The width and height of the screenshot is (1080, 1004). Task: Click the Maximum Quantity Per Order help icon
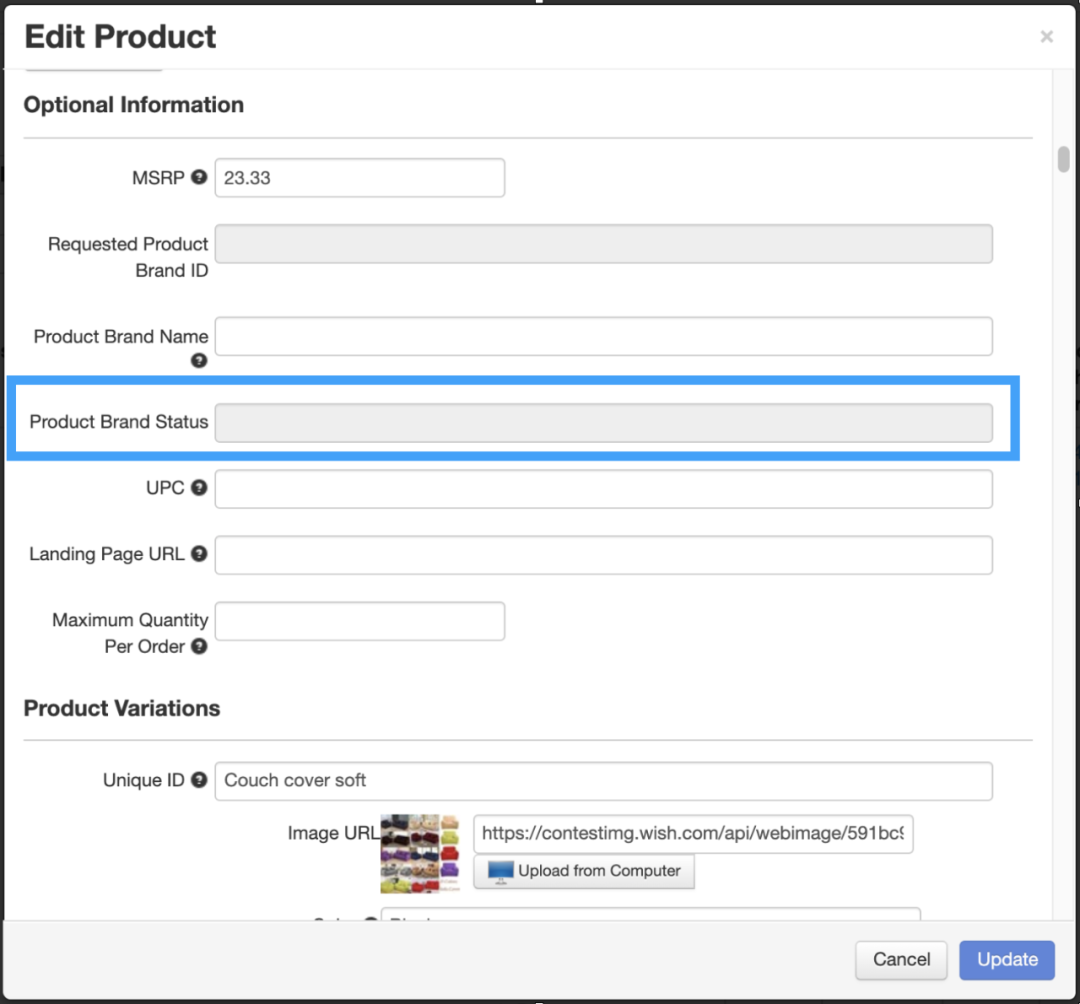tap(199, 646)
